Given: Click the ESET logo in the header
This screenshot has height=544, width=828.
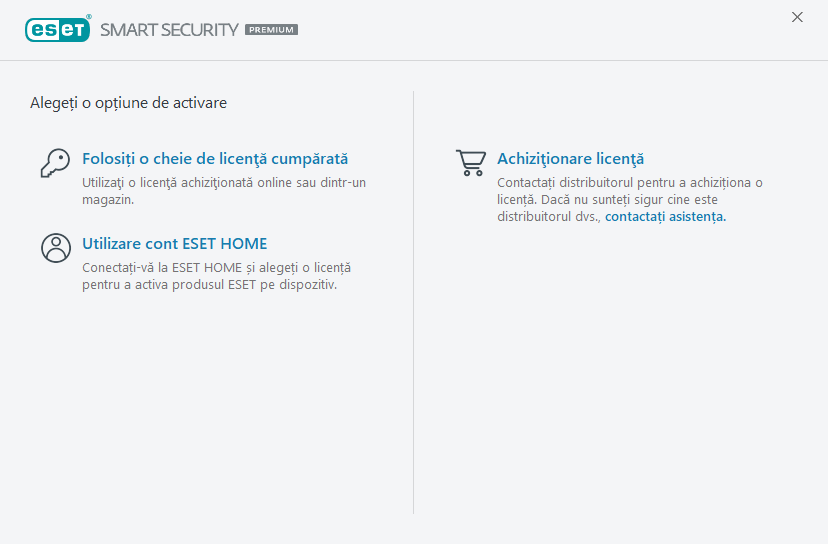Looking at the screenshot, I should pos(57,29).
